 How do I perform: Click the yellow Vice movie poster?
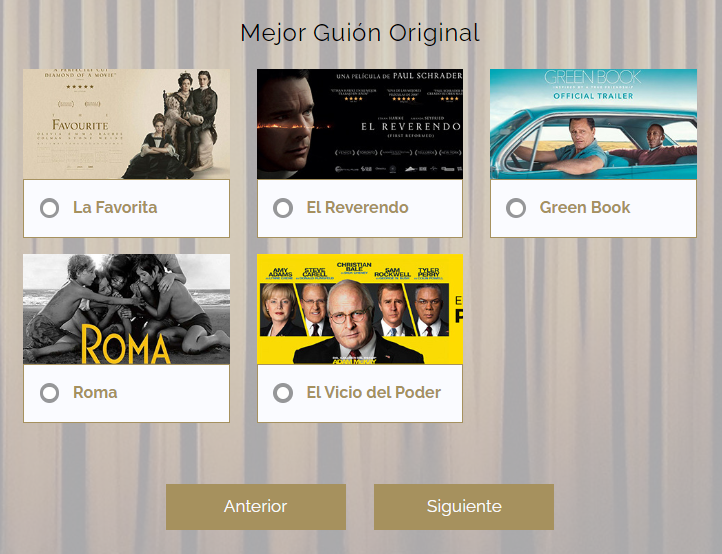click(x=360, y=309)
